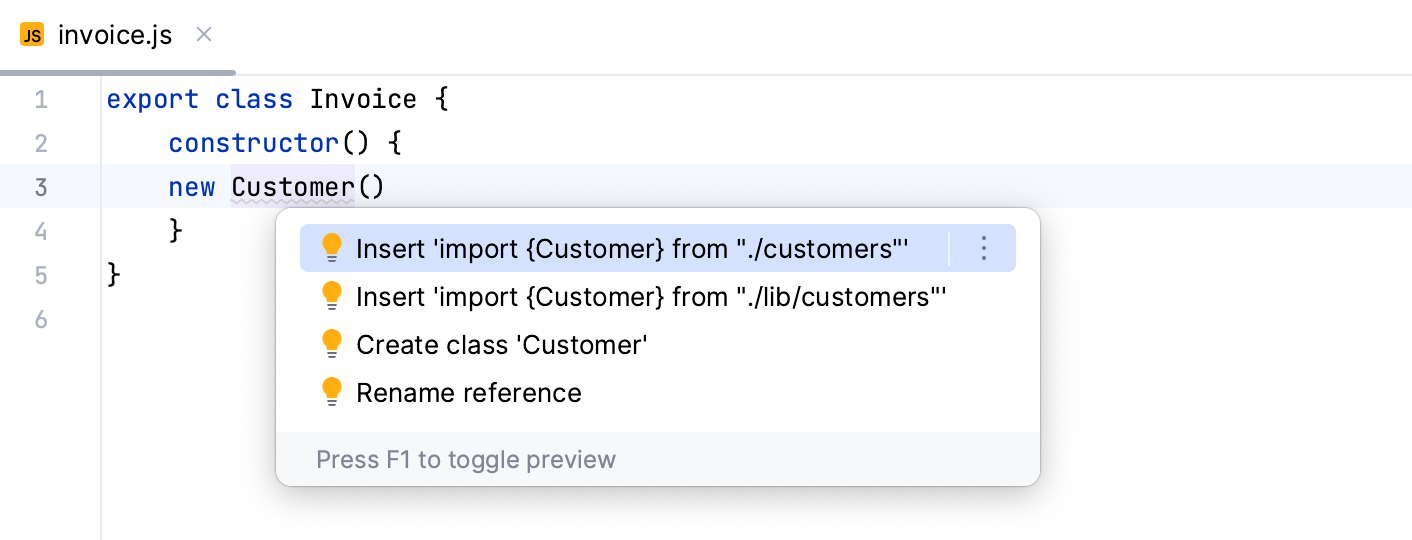Place cursor on the constructor keyword
The height and width of the screenshot is (540, 1412).
(254, 143)
